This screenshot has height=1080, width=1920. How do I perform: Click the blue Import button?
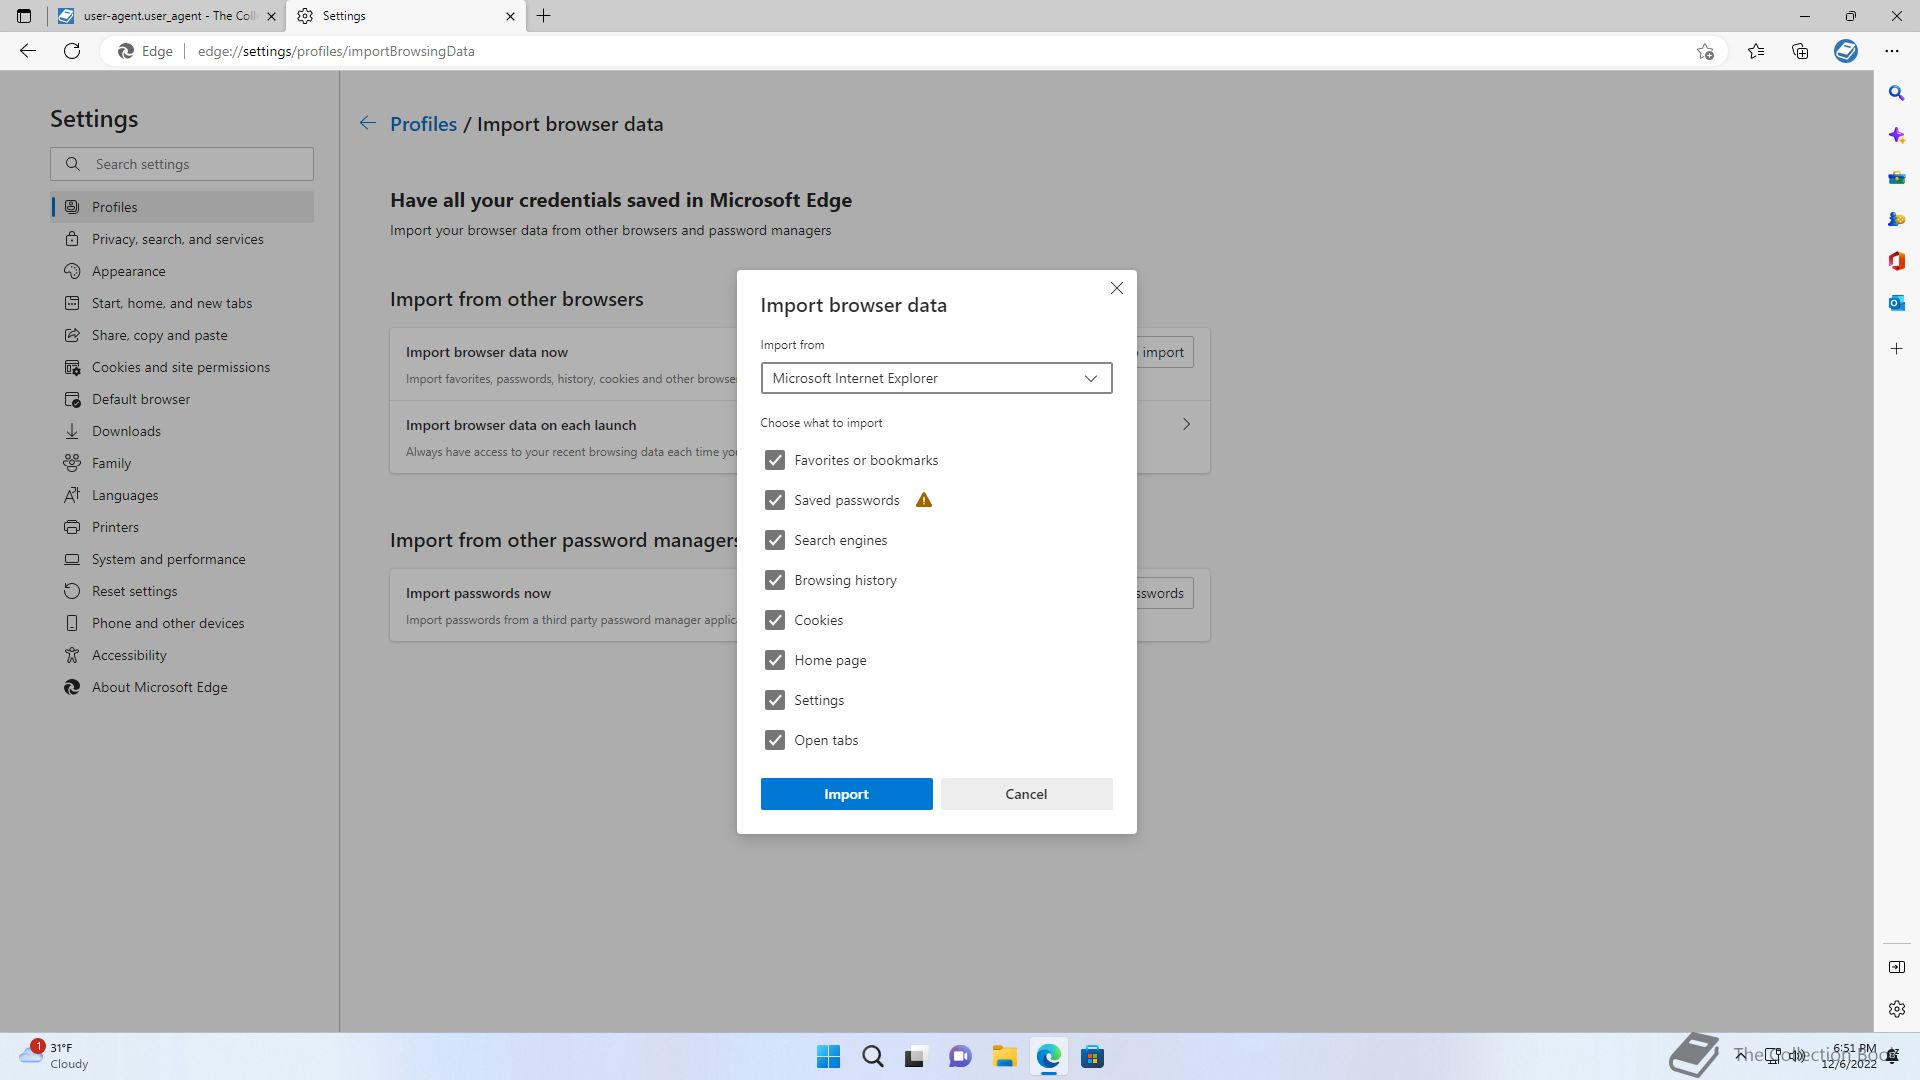coord(846,794)
